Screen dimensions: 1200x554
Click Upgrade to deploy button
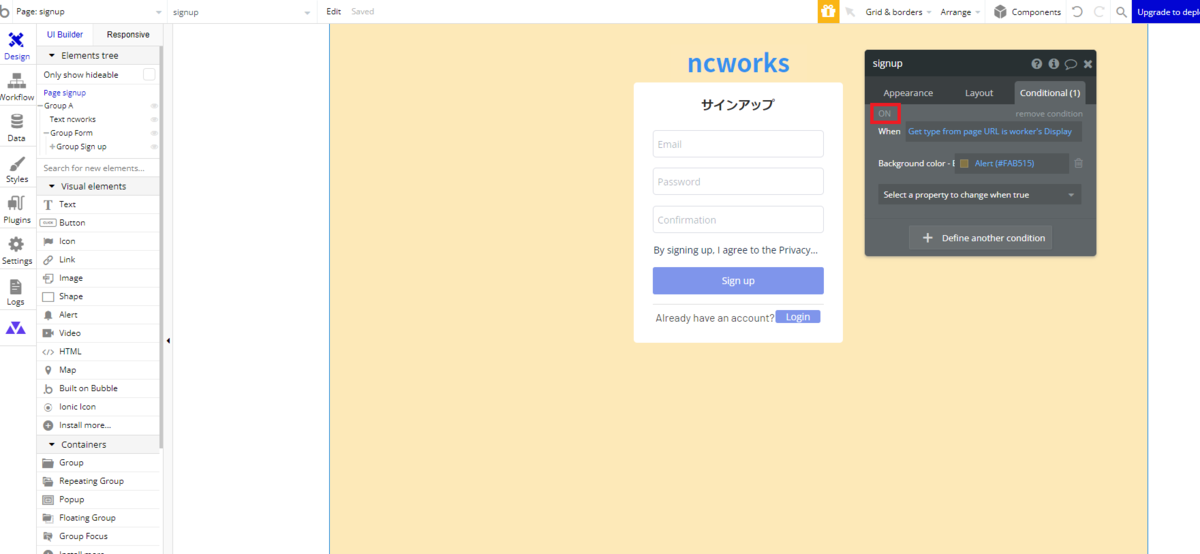pos(1166,12)
